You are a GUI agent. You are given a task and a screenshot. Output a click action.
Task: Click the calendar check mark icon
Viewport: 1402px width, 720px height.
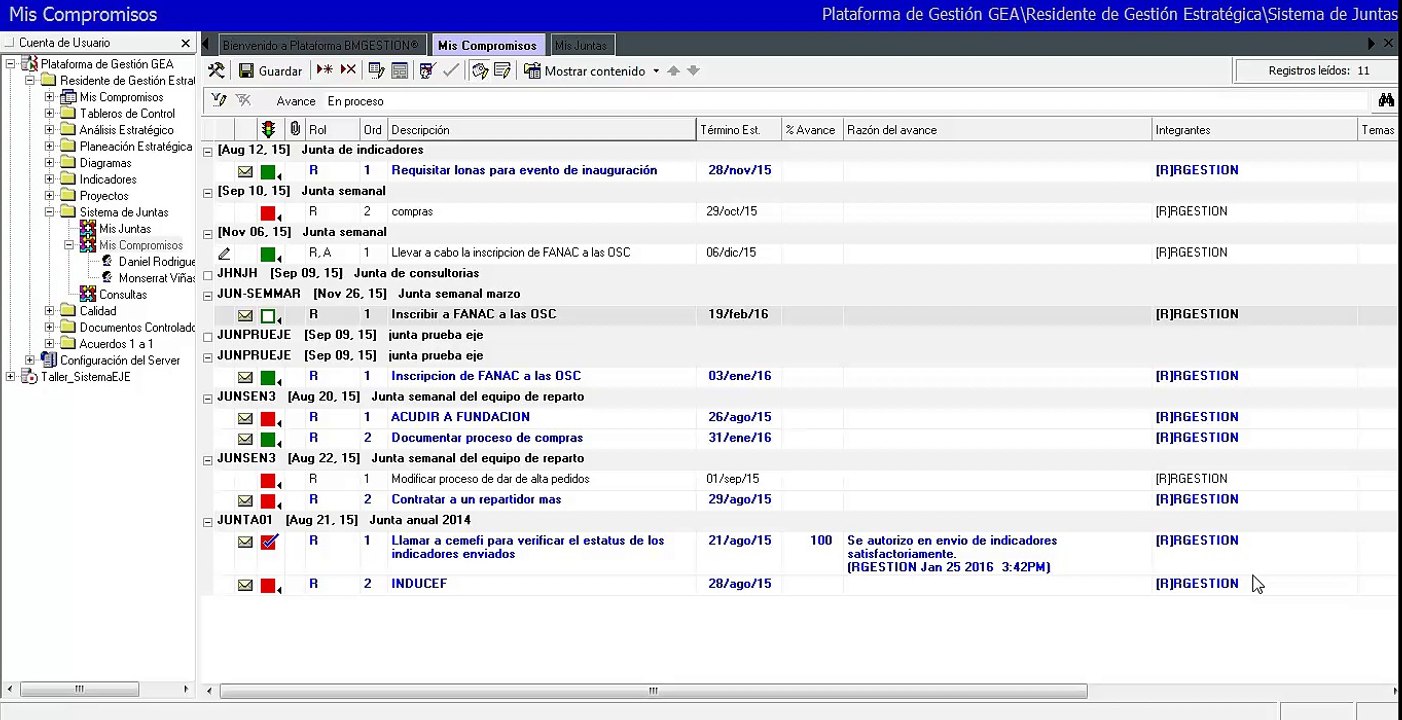[428, 71]
